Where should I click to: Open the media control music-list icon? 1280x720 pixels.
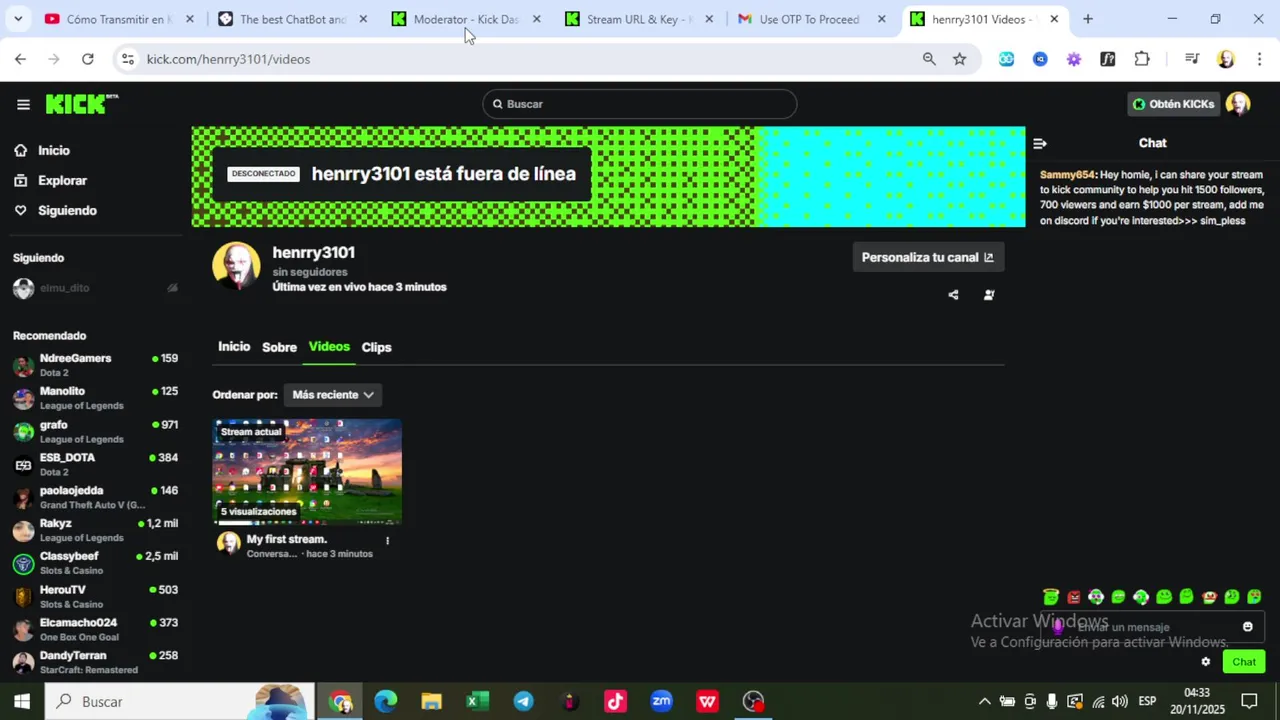[x=1191, y=59]
